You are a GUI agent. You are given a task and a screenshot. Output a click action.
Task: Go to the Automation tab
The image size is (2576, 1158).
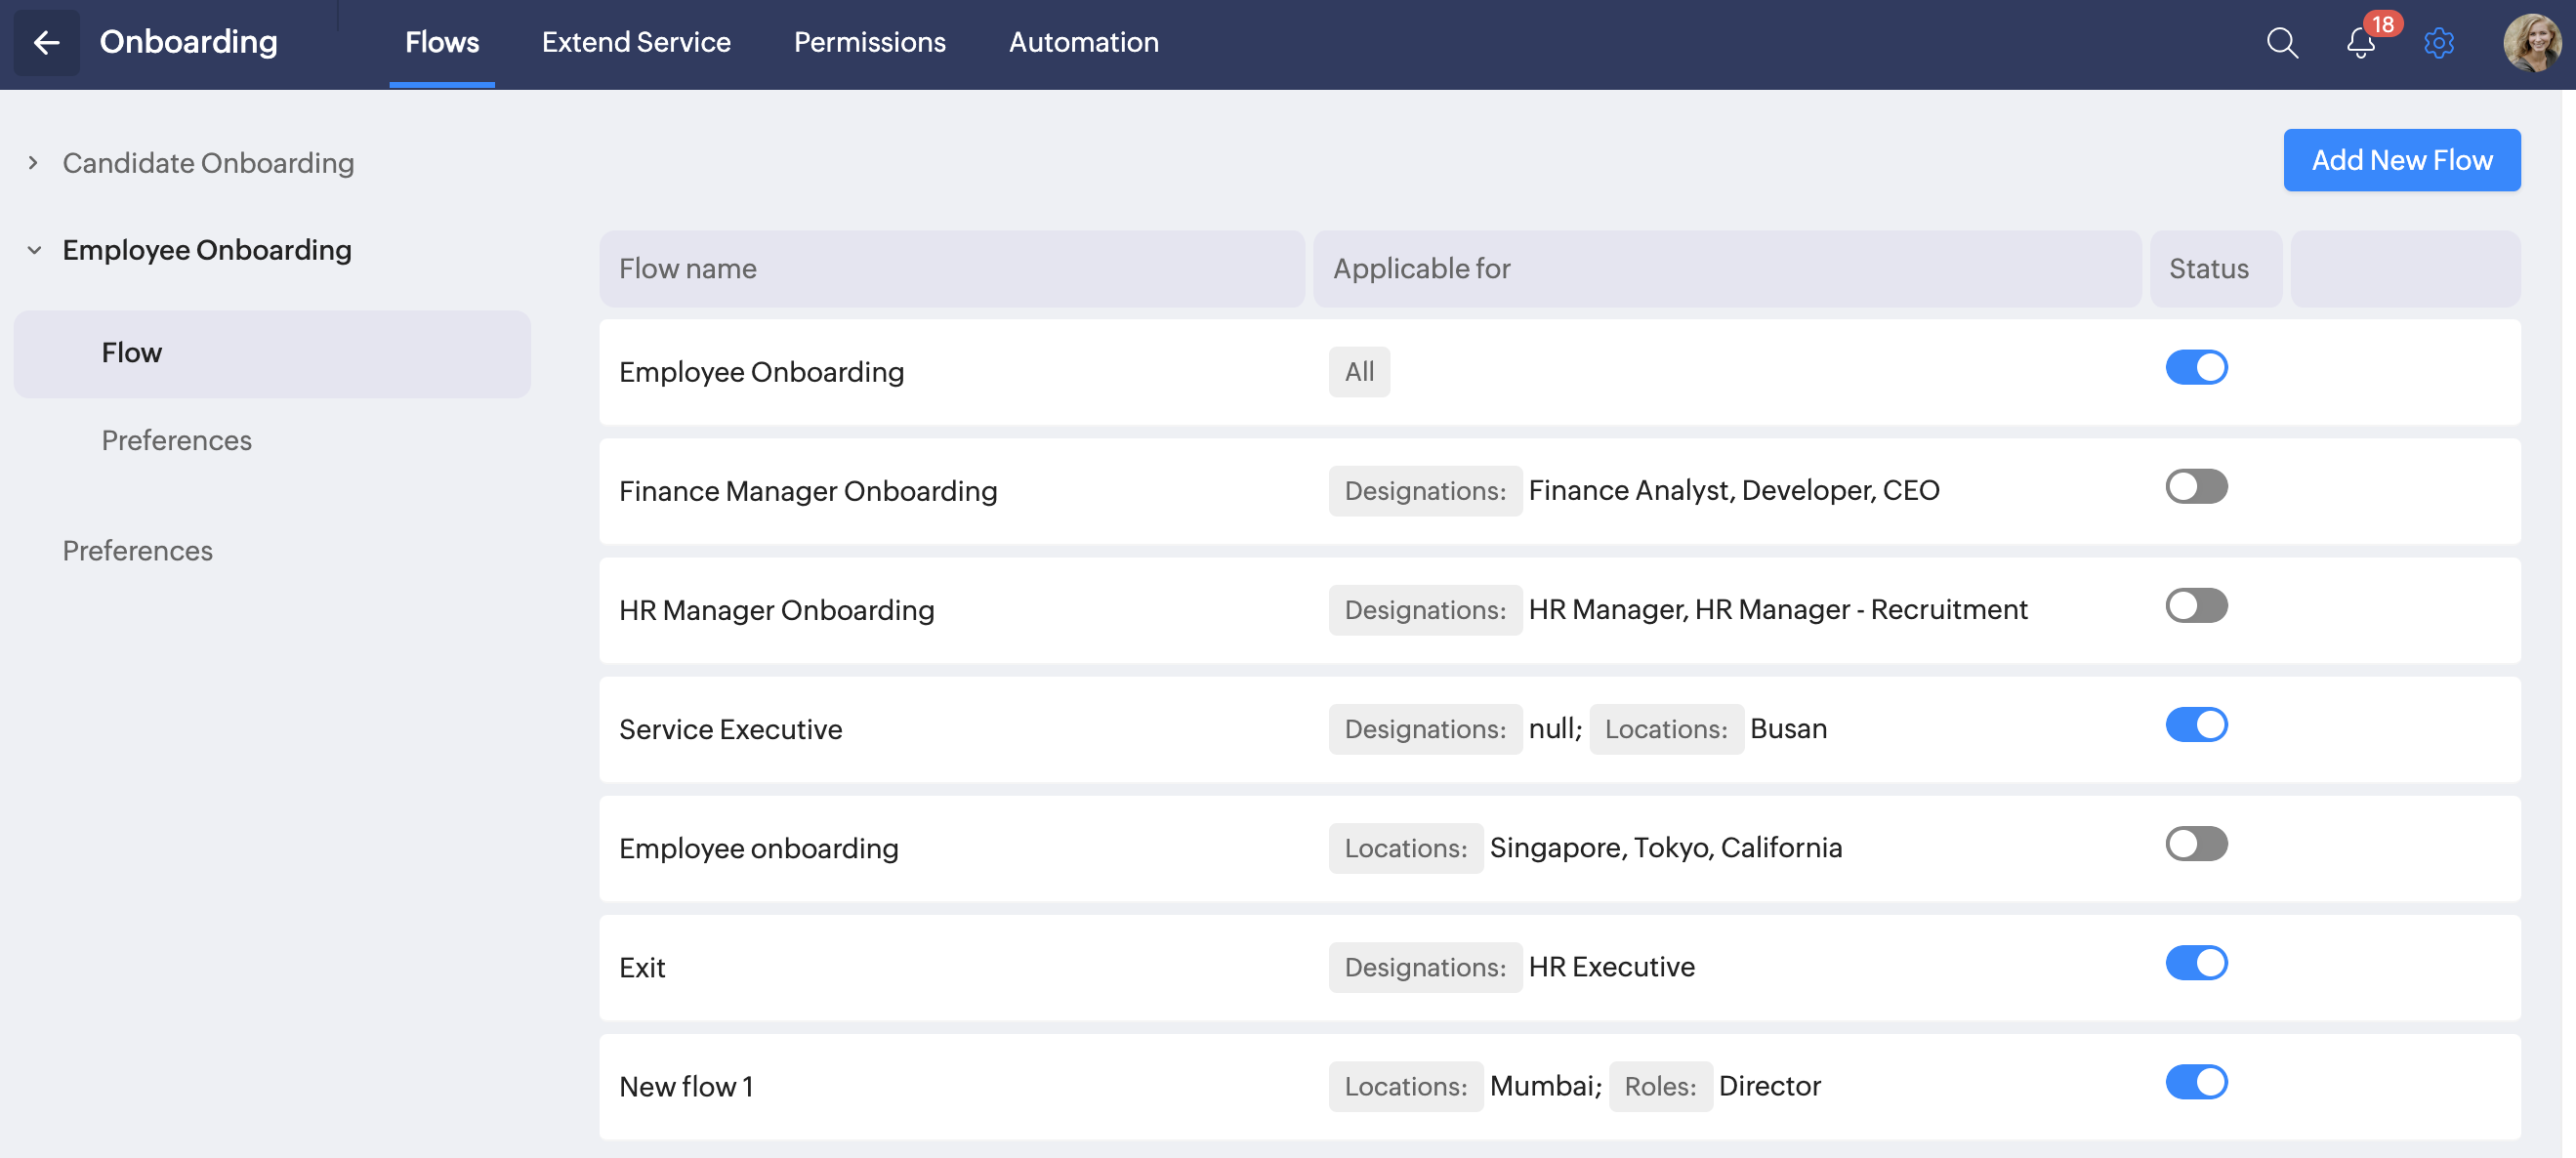pos(1083,43)
